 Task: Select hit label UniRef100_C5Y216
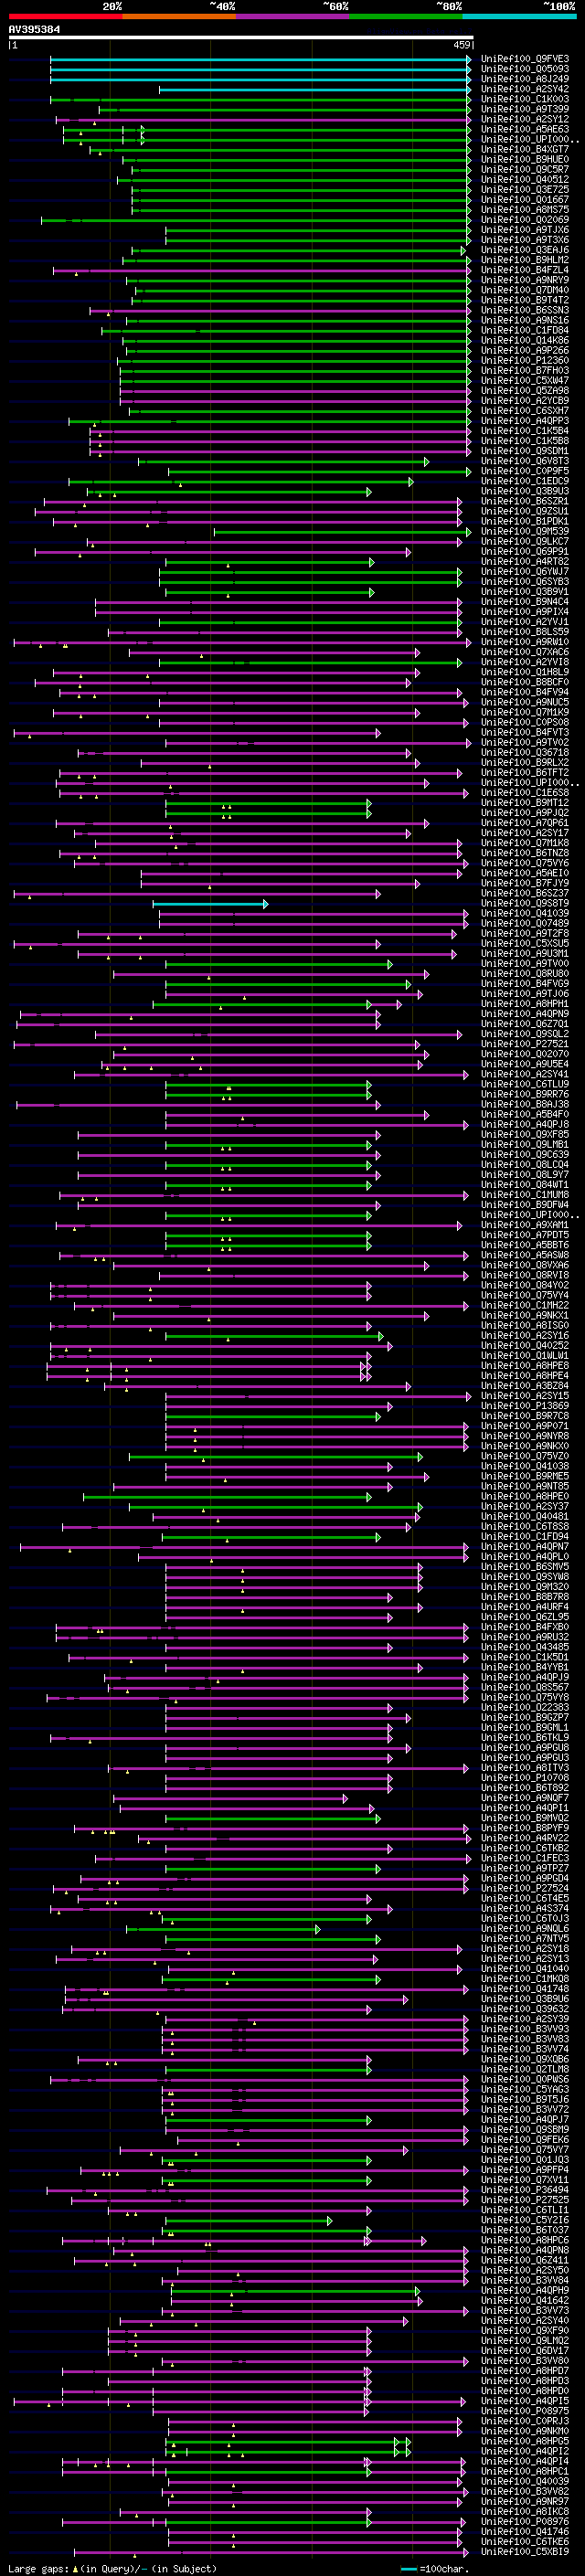point(525,2220)
